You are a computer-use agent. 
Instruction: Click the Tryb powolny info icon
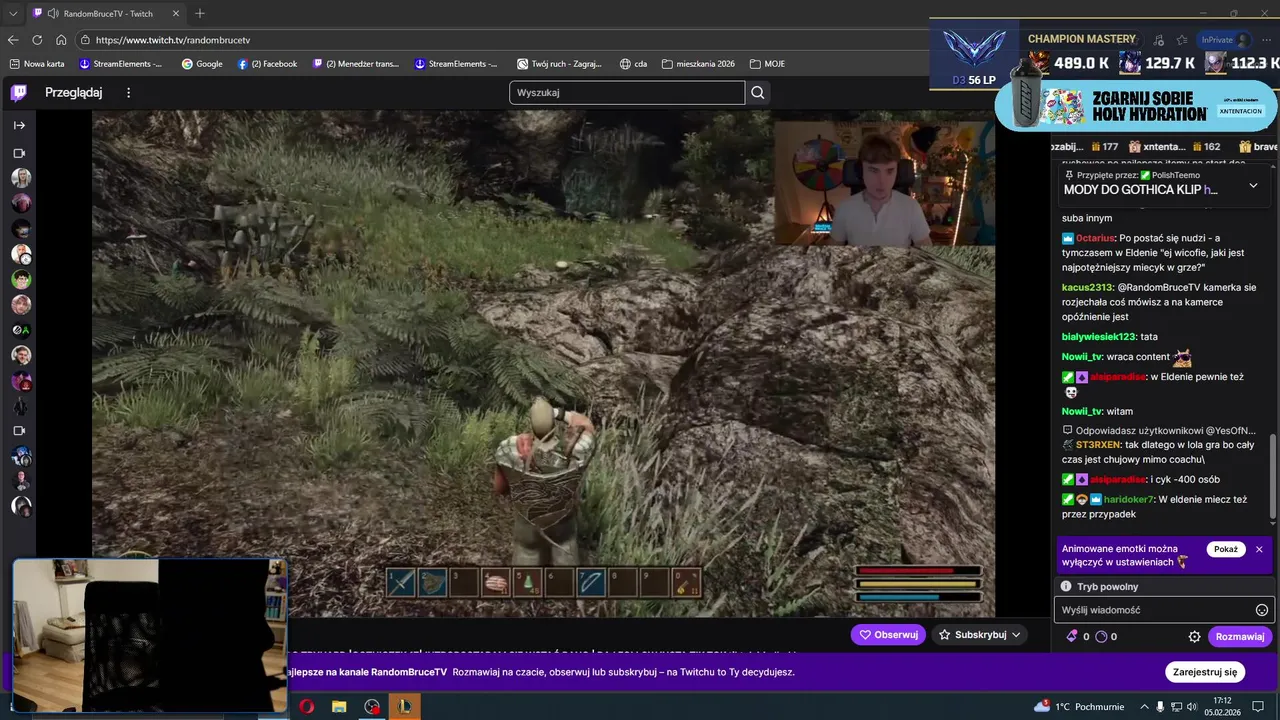coord(1066,587)
